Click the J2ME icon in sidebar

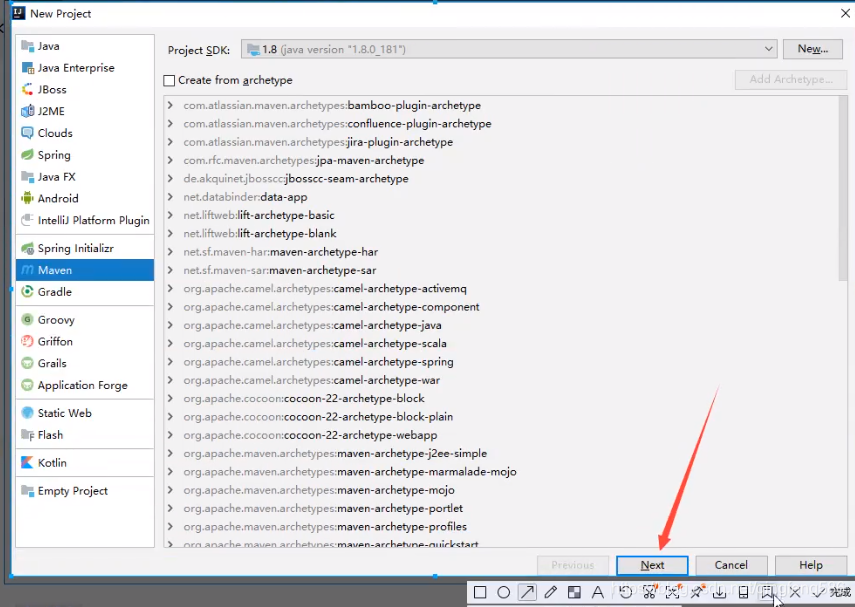click(x=27, y=111)
